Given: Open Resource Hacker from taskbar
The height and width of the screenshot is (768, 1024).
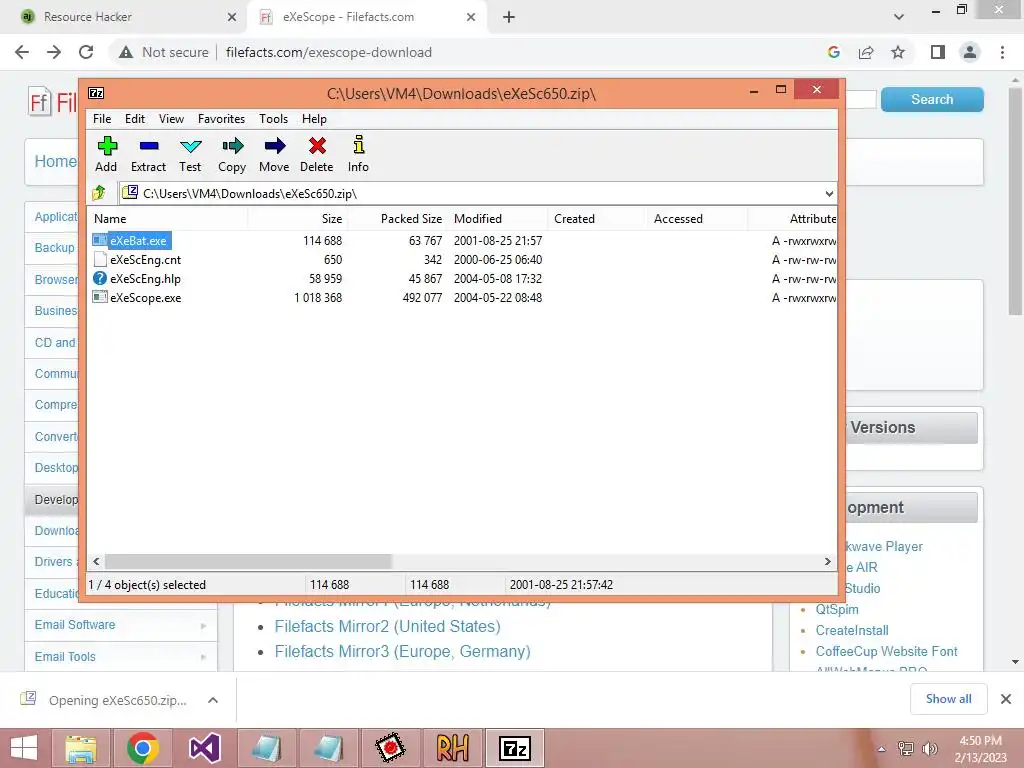Looking at the screenshot, I should pyautogui.click(x=452, y=748).
